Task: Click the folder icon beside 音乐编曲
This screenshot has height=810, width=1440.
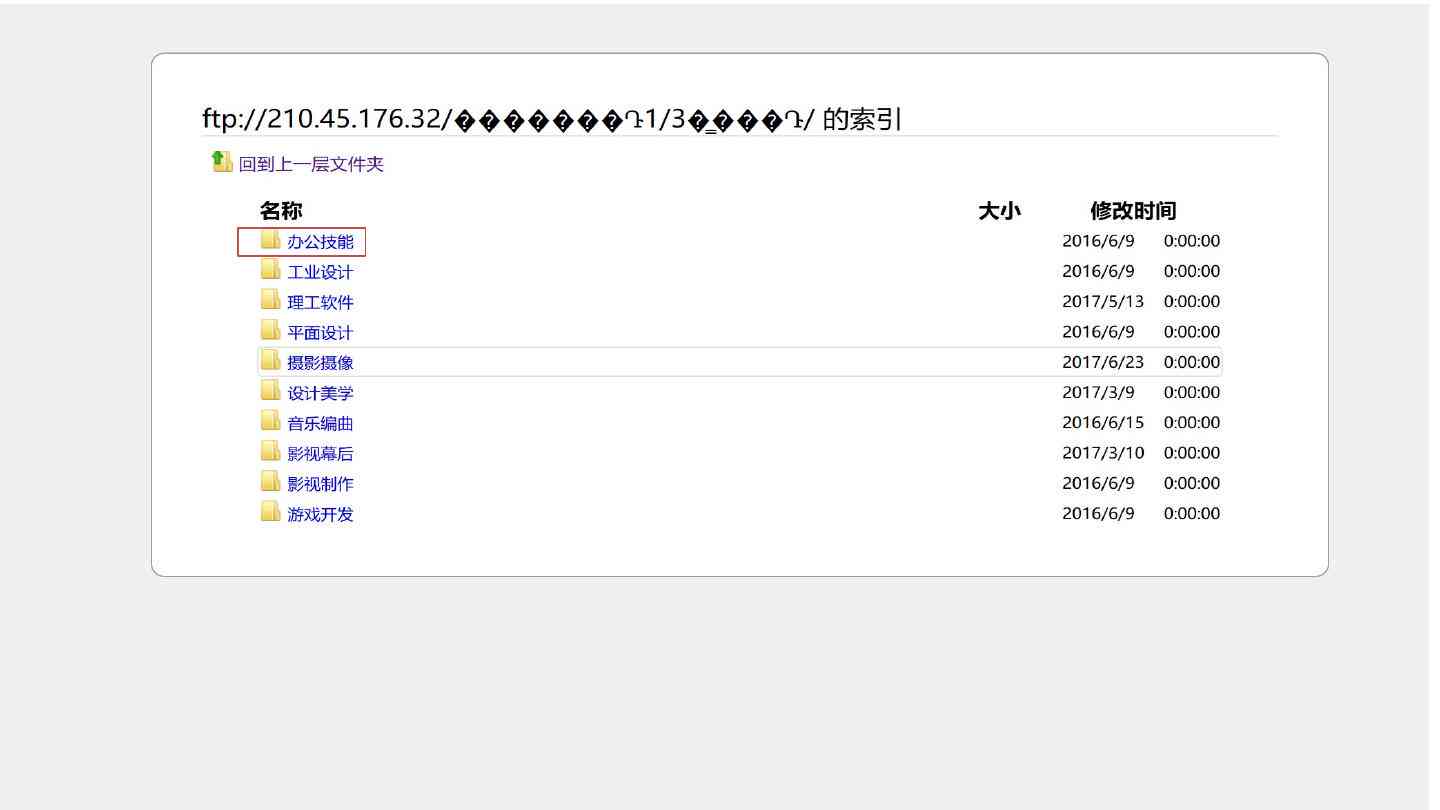Action: pos(270,421)
